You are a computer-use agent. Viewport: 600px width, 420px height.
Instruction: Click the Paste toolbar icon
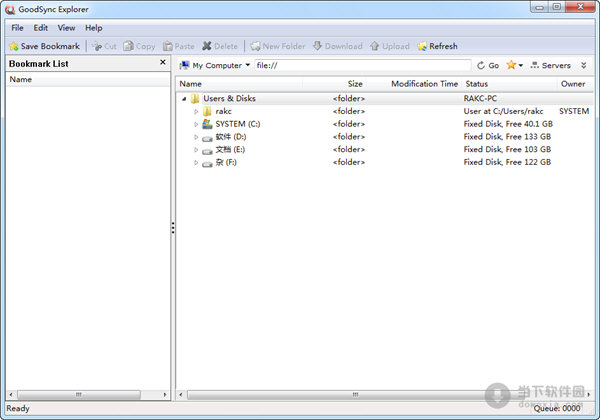[x=168, y=46]
